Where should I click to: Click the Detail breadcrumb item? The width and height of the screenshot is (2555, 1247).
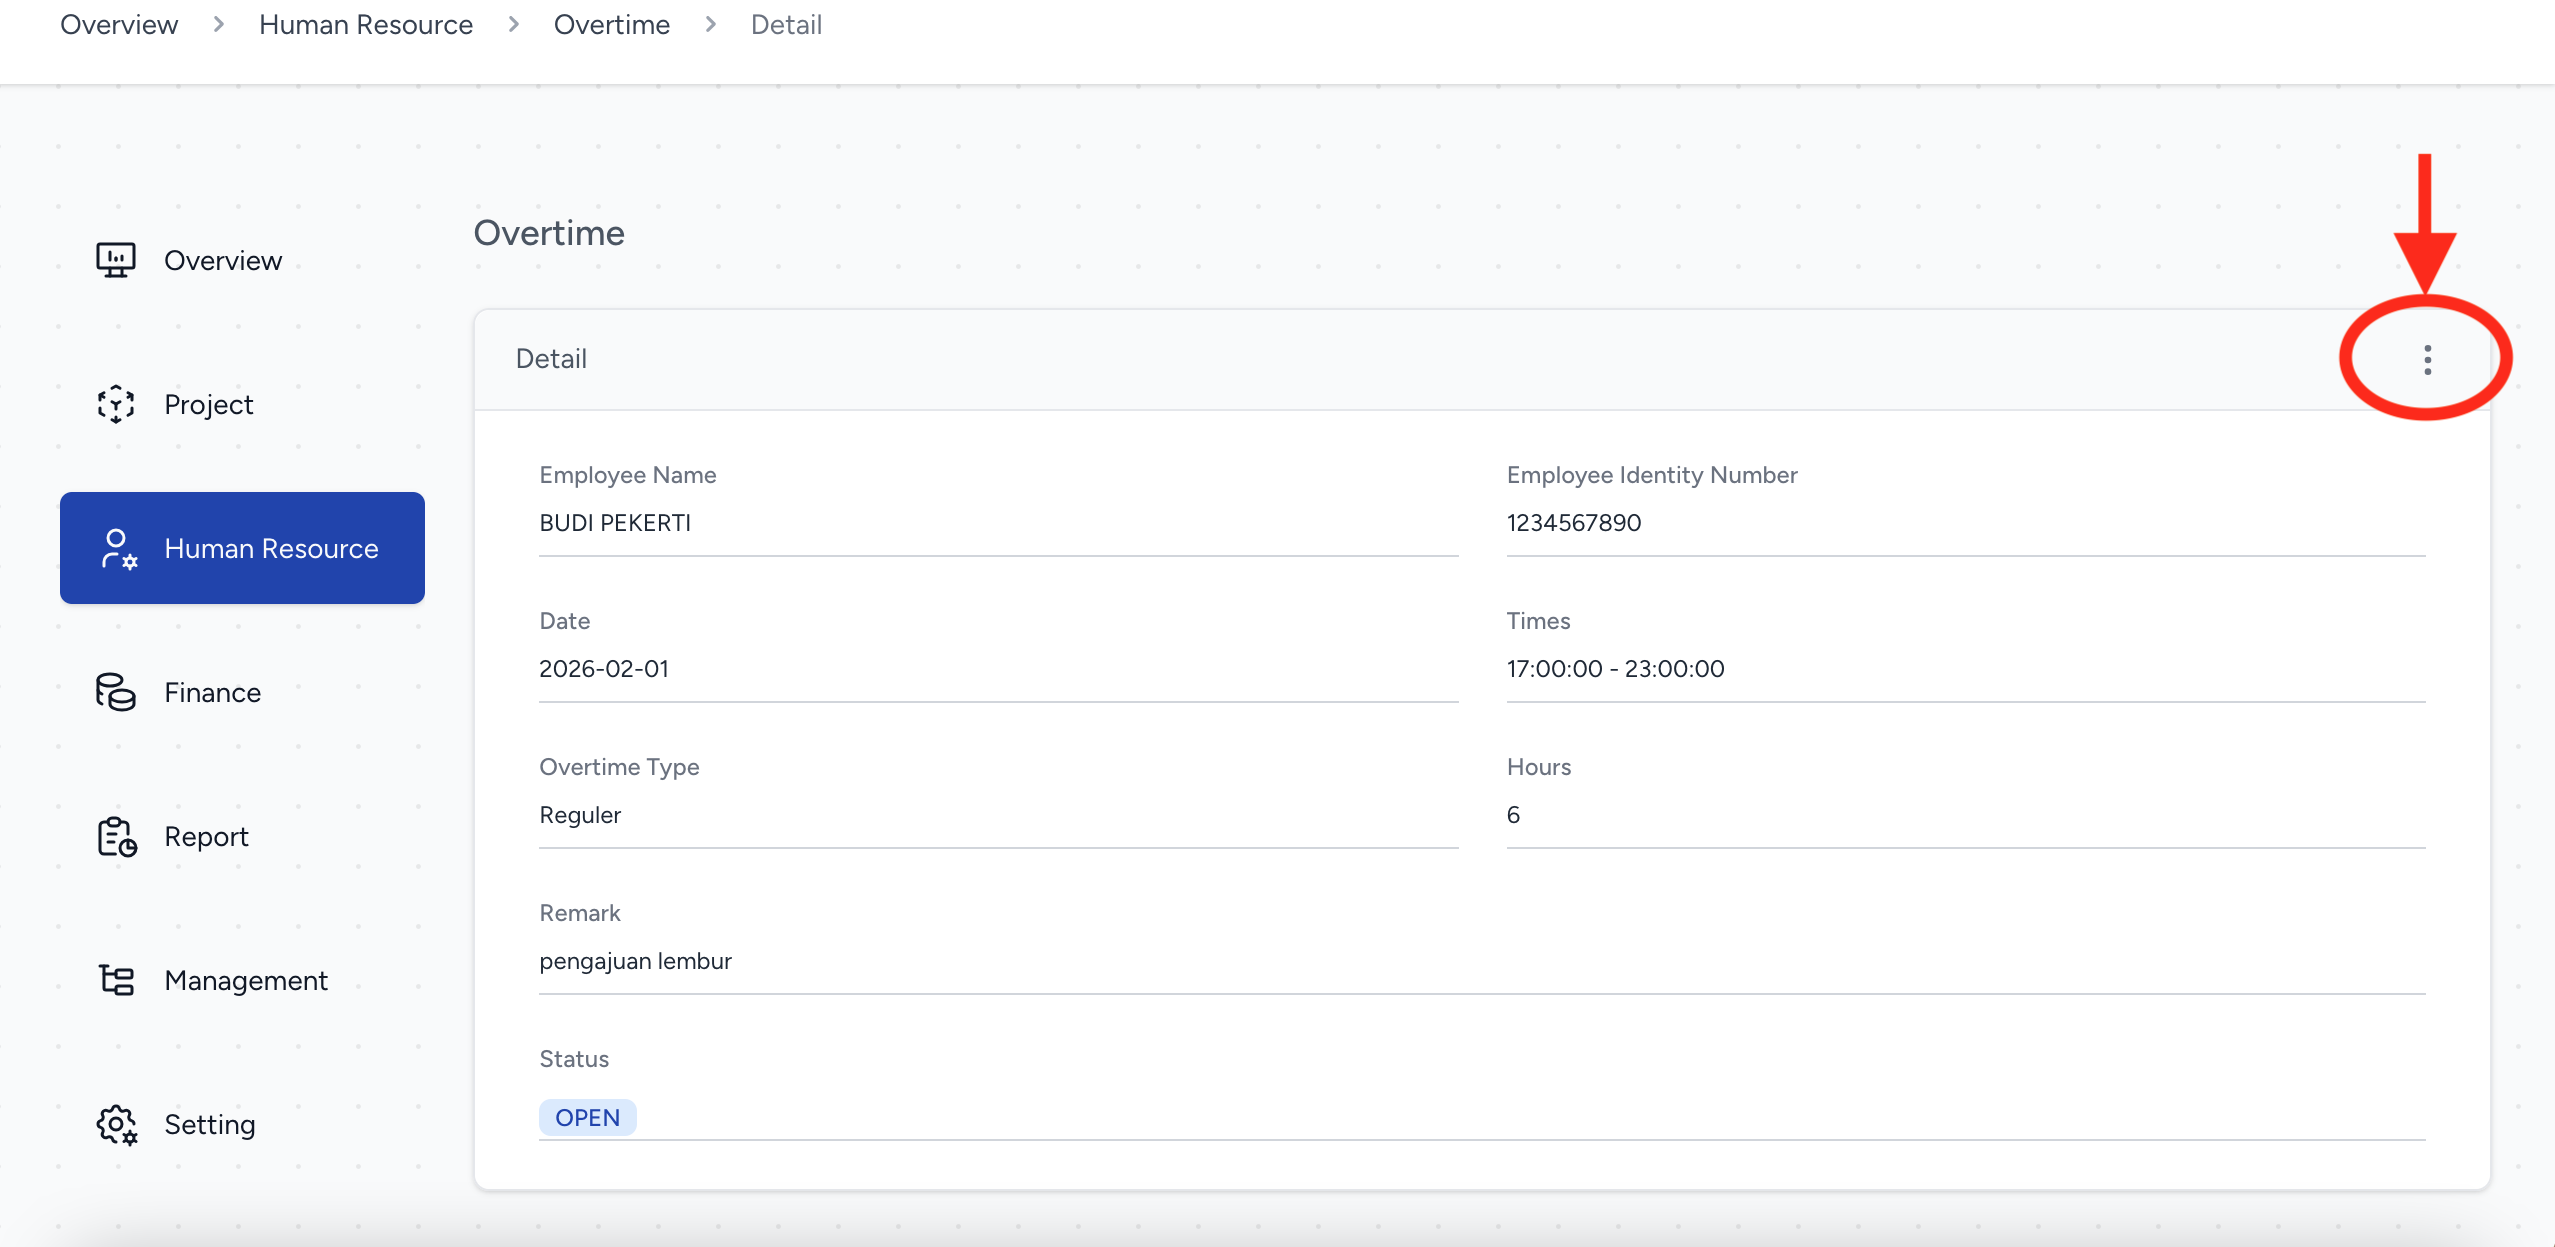coord(786,25)
